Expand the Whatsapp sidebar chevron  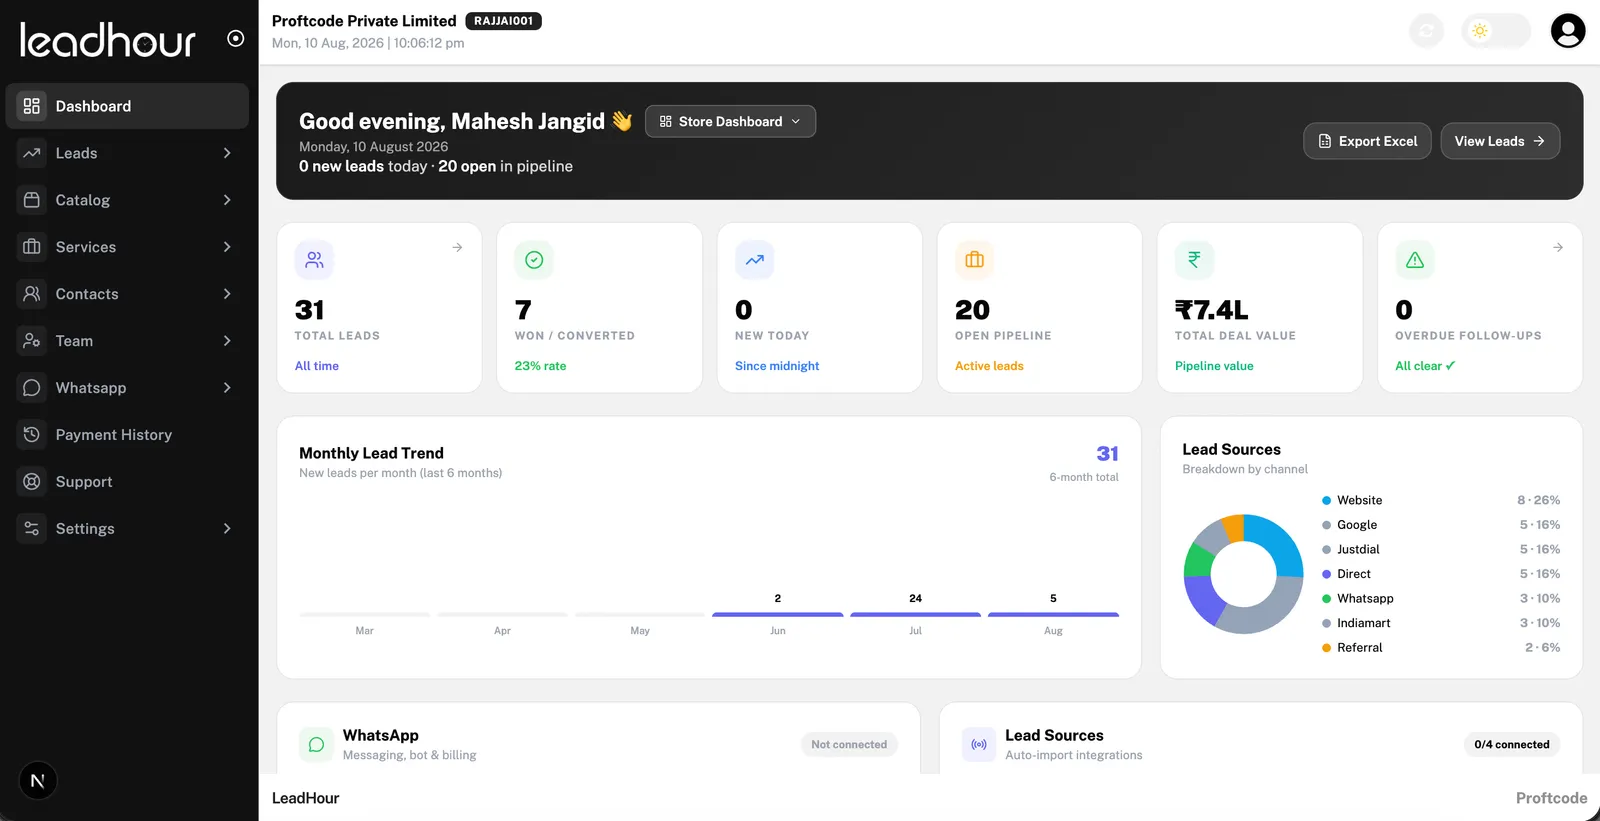[x=227, y=388]
